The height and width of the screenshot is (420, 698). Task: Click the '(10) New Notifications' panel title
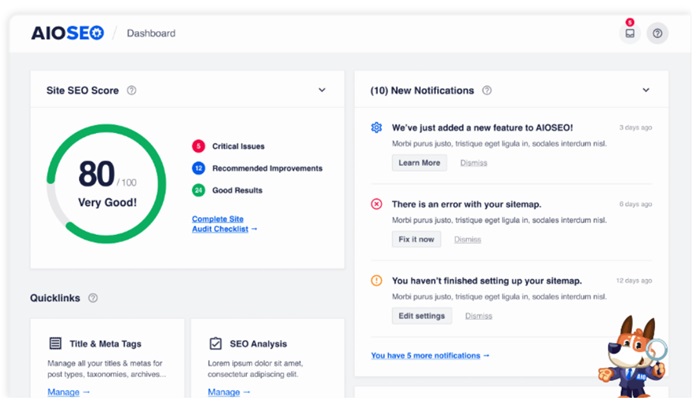pyautogui.click(x=422, y=90)
